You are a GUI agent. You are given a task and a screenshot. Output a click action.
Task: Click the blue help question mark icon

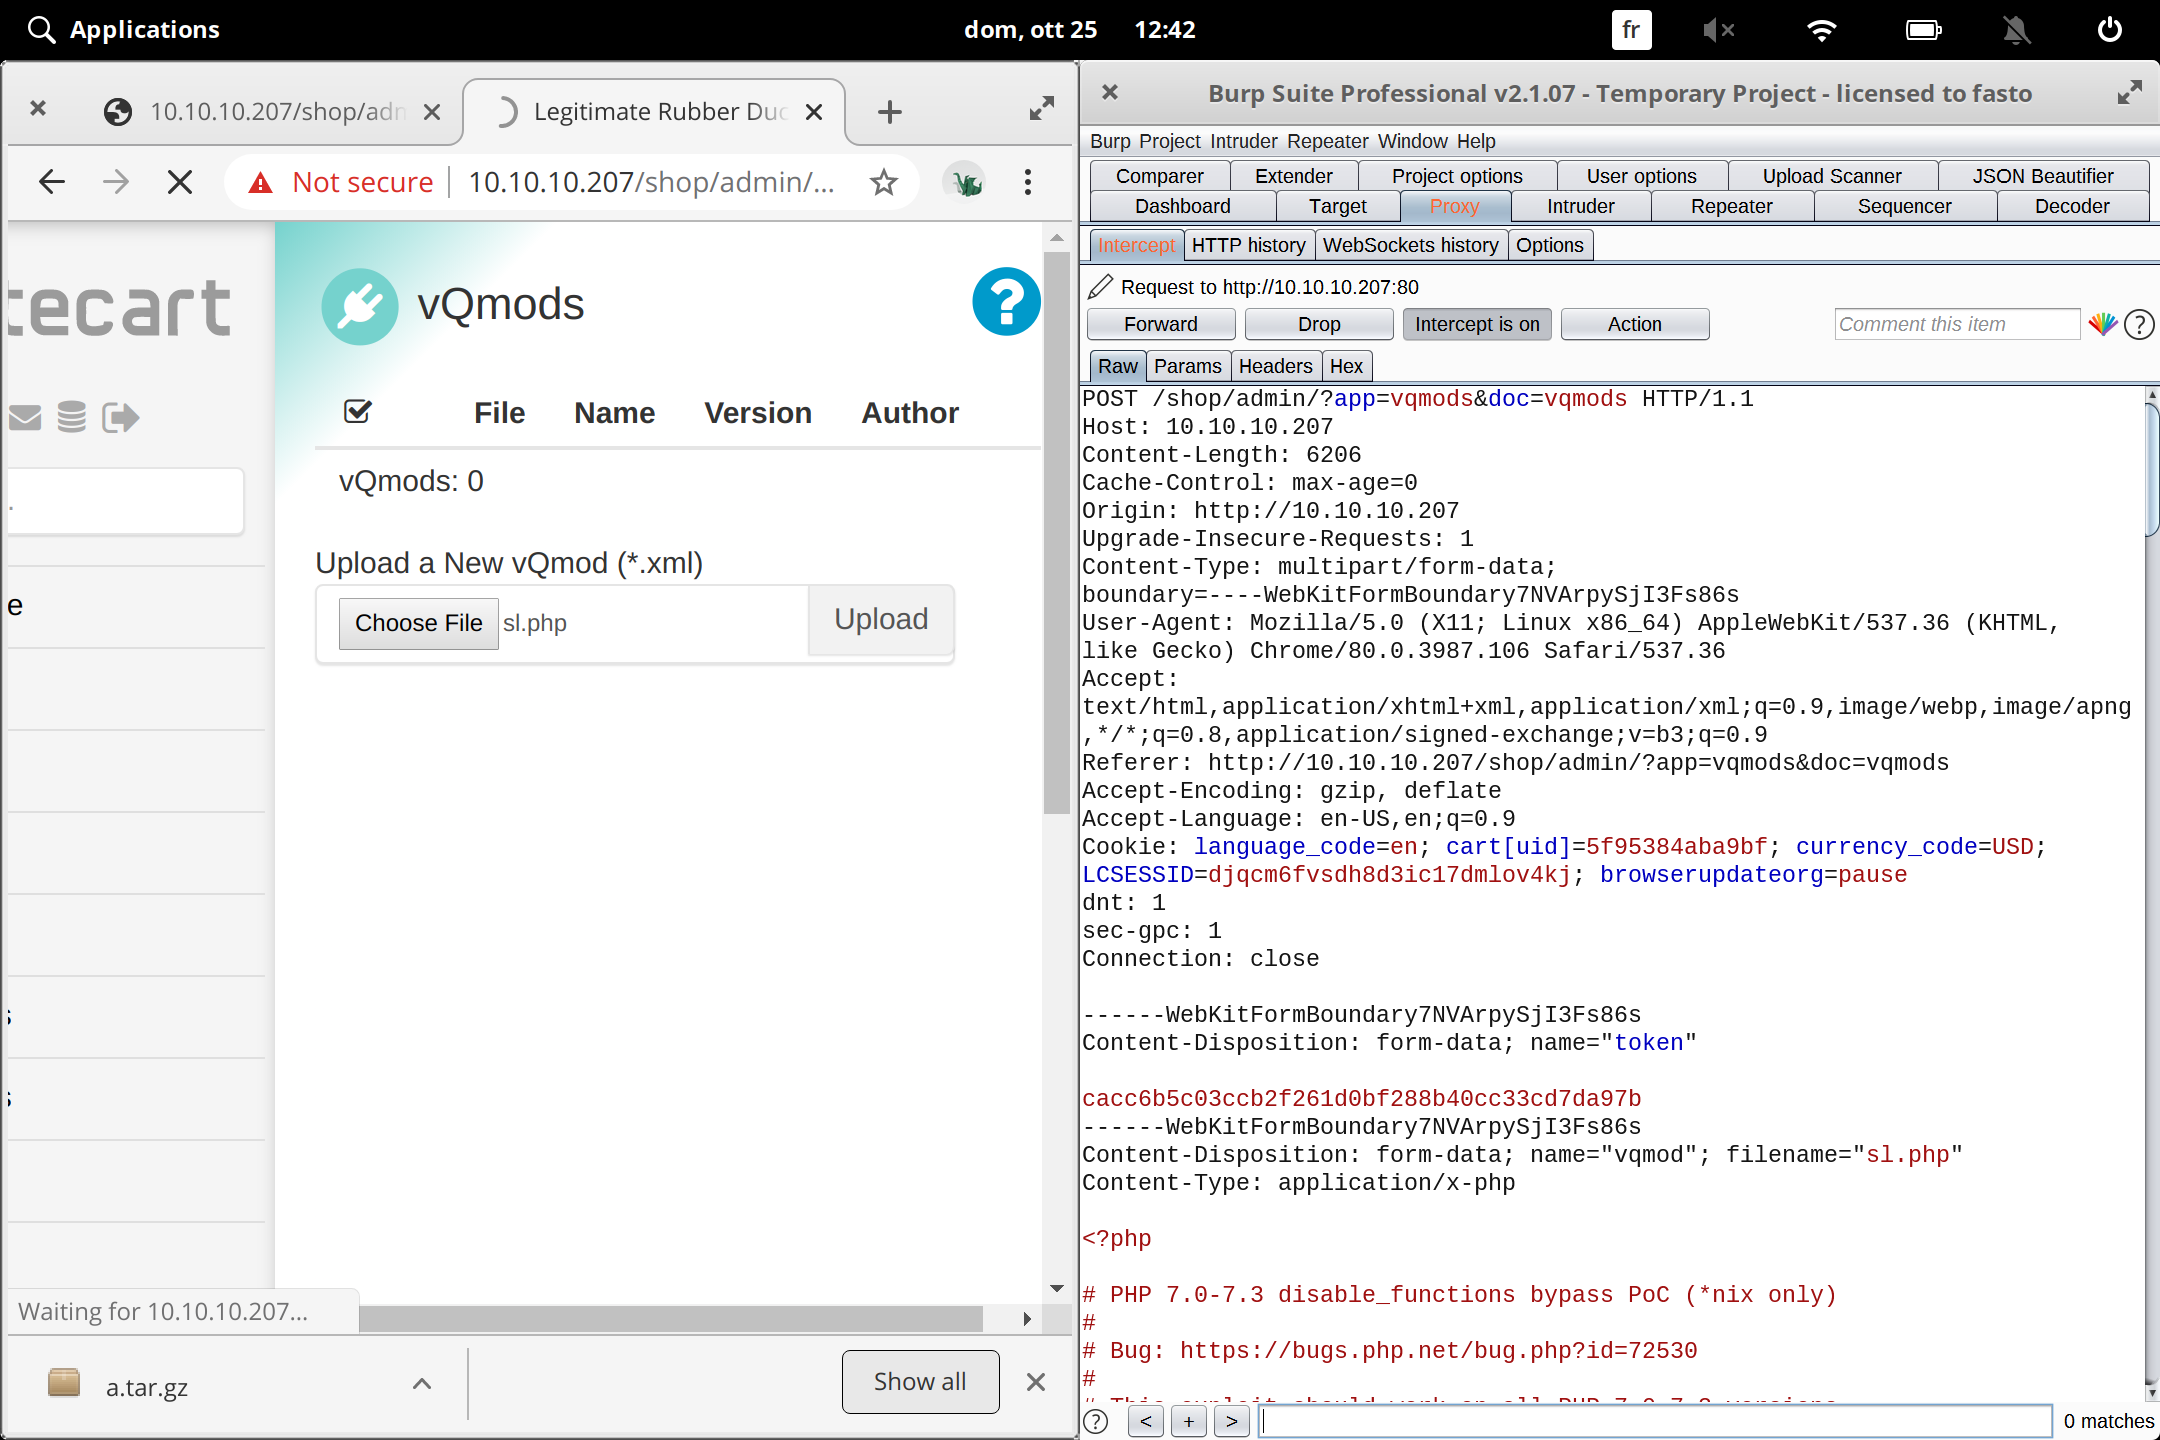(x=1006, y=301)
